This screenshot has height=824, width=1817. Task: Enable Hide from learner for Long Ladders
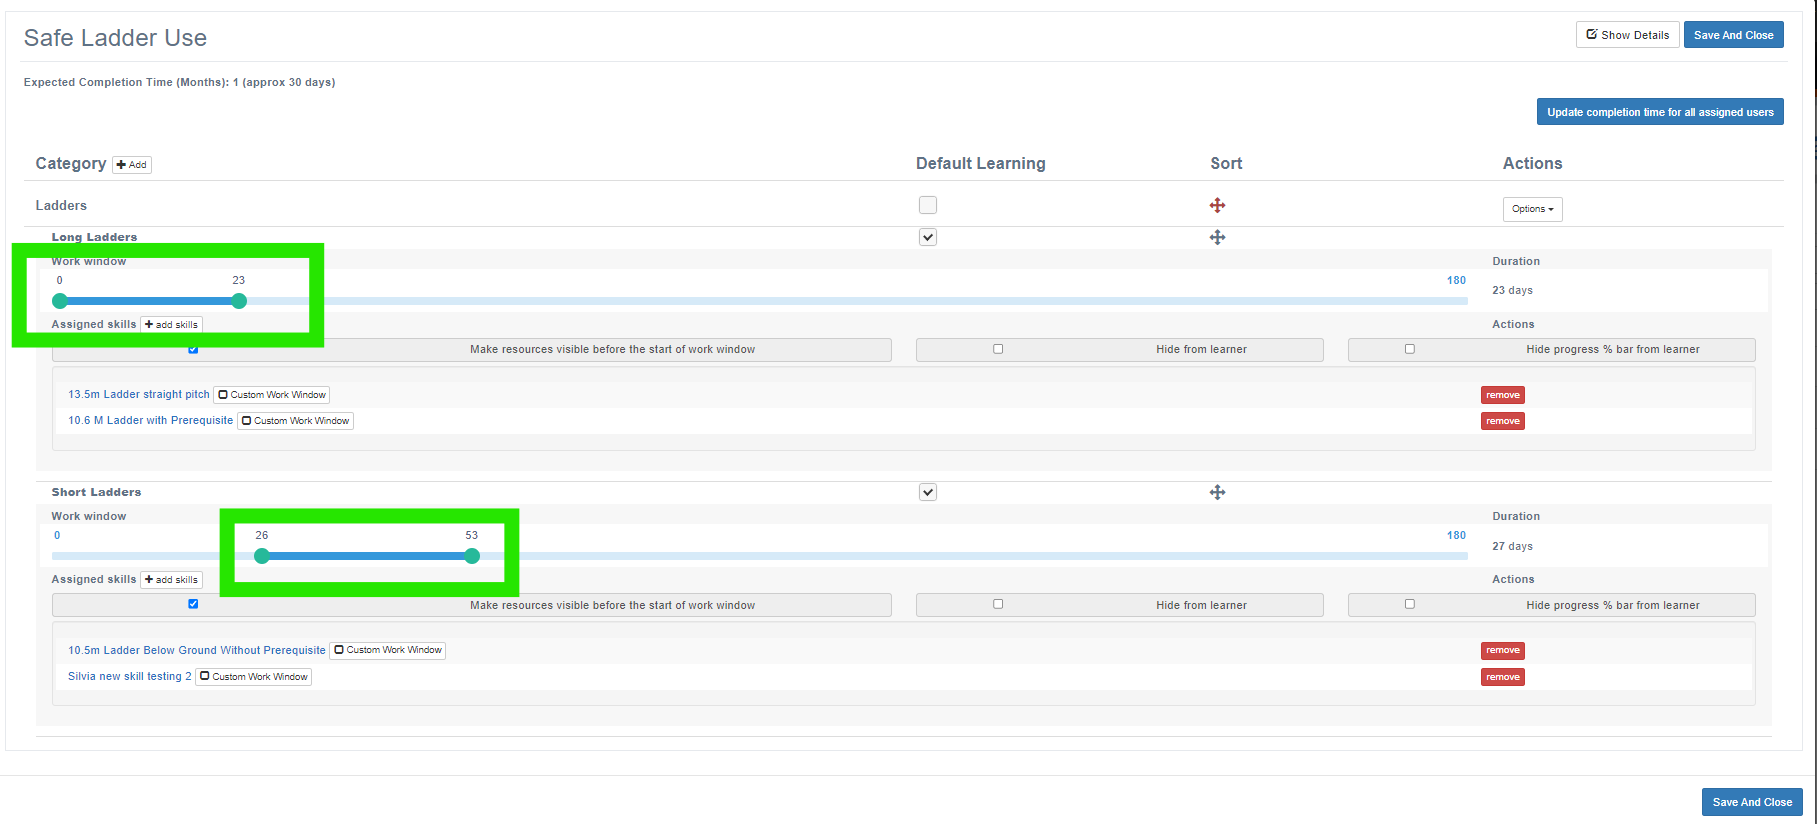pyautogui.click(x=998, y=349)
